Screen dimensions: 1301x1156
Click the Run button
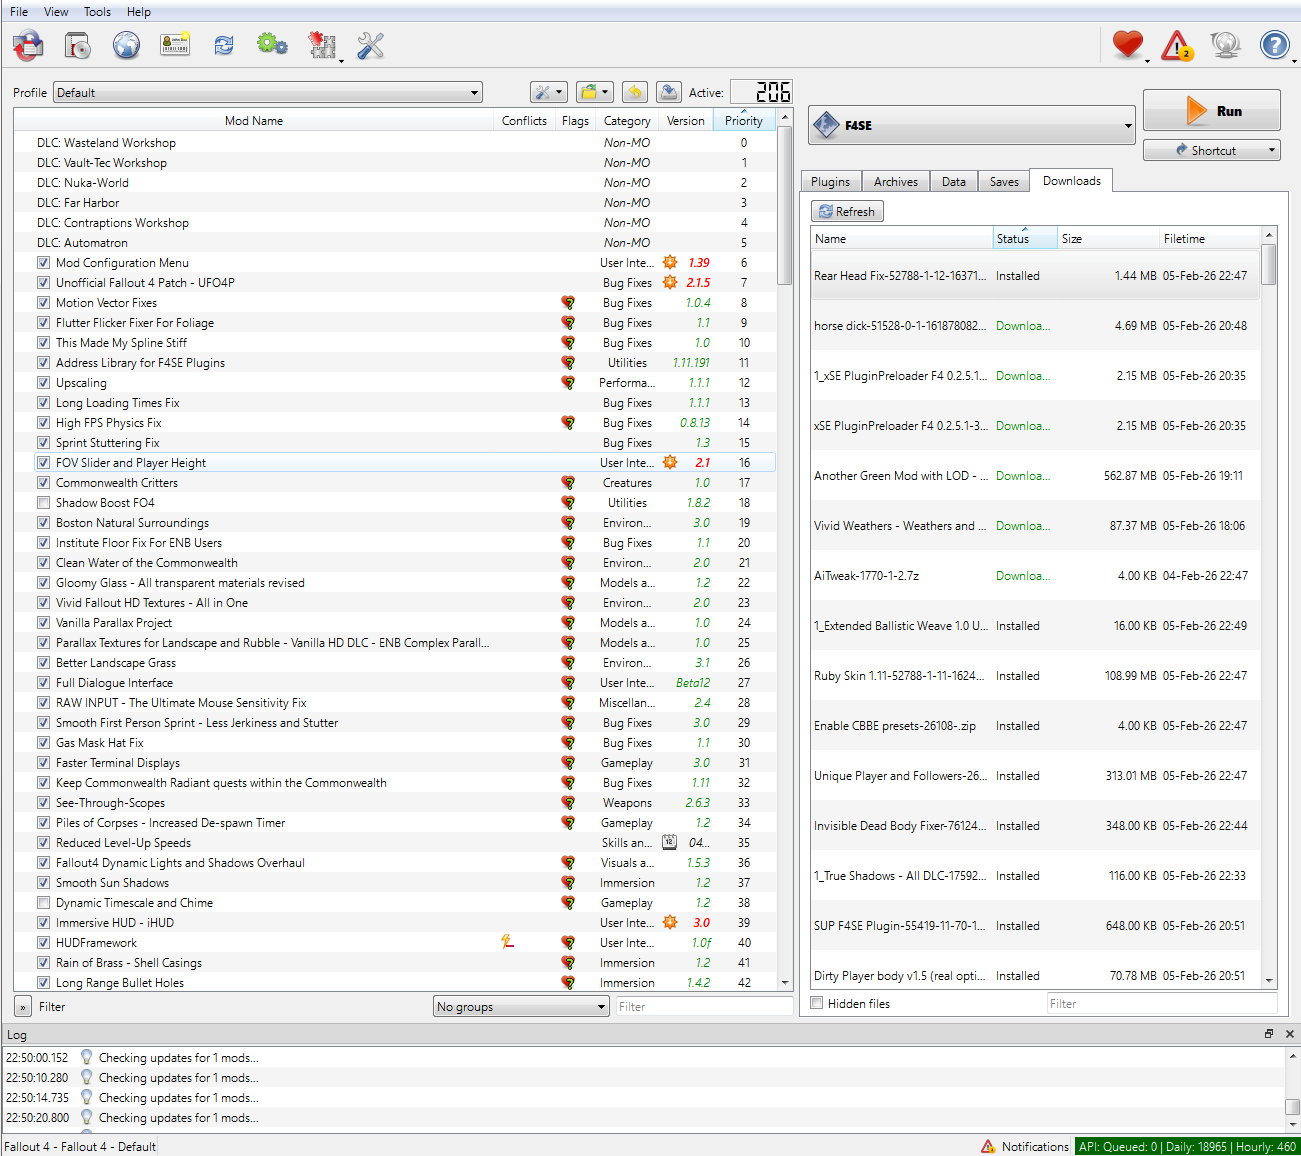pos(1212,111)
